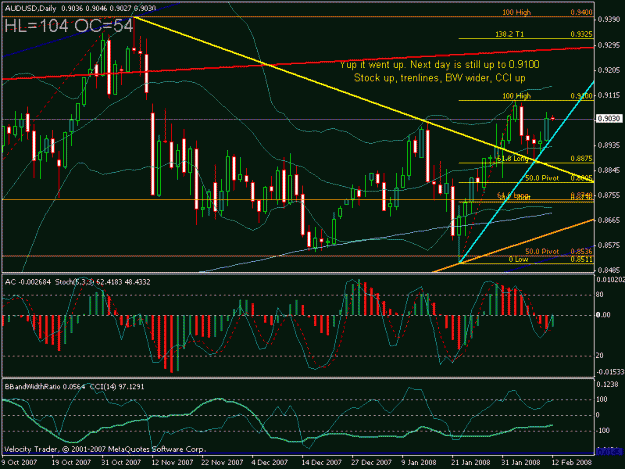The image size is (625, 469).
Task: Select the BBandWidthRatio 0.0564 label
Action: click(x=45, y=387)
